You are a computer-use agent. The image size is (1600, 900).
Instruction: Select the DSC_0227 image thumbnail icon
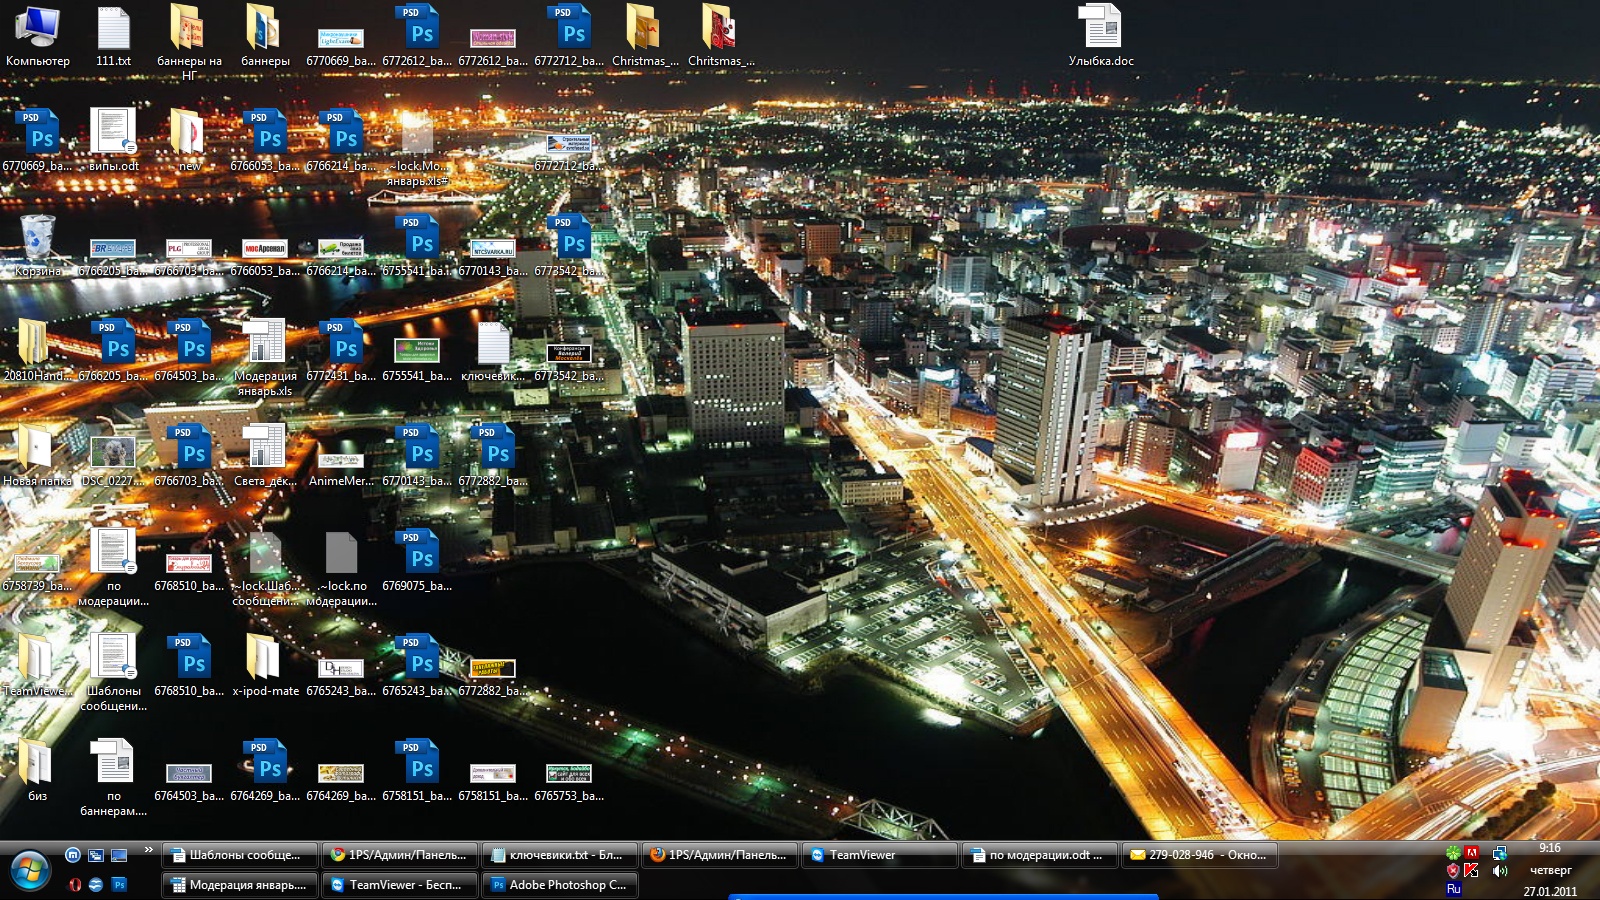tap(113, 452)
